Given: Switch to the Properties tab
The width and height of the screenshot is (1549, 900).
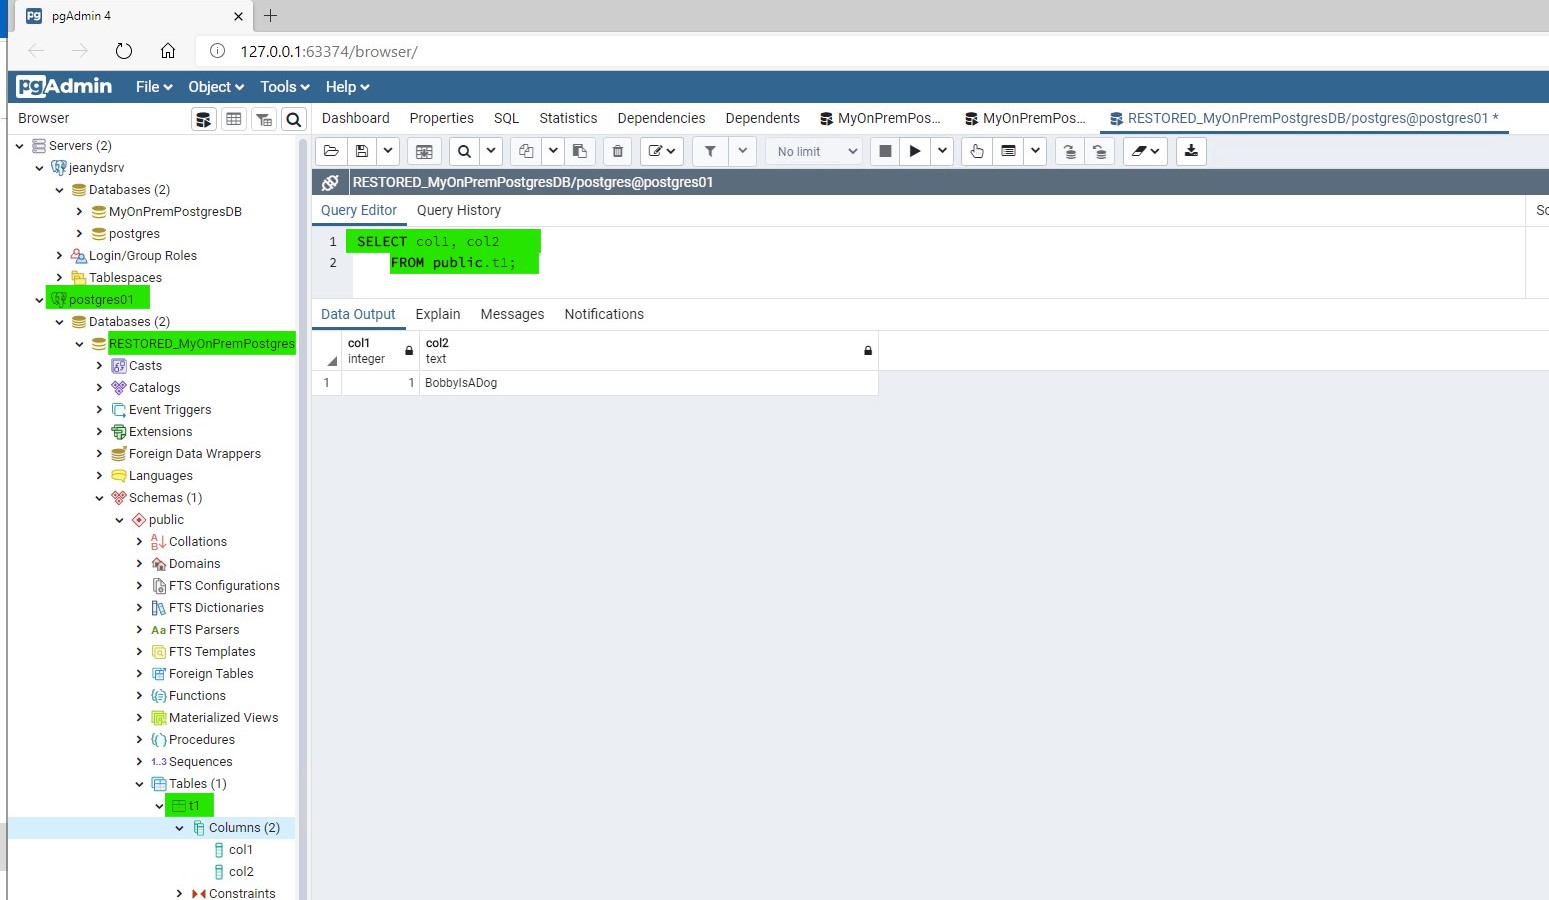Looking at the screenshot, I should coord(442,118).
